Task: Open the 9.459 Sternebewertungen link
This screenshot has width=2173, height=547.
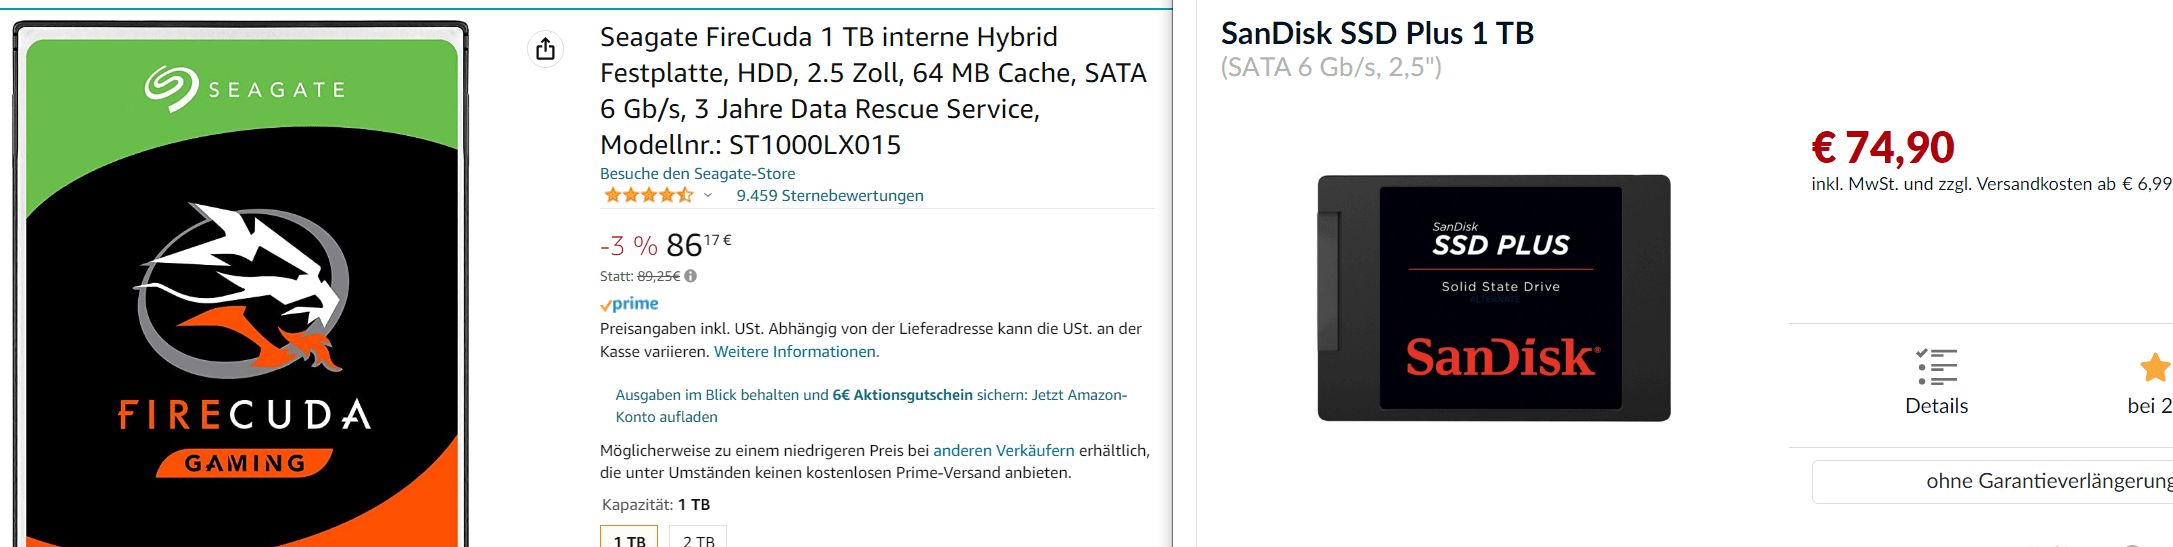Action: click(829, 195)
